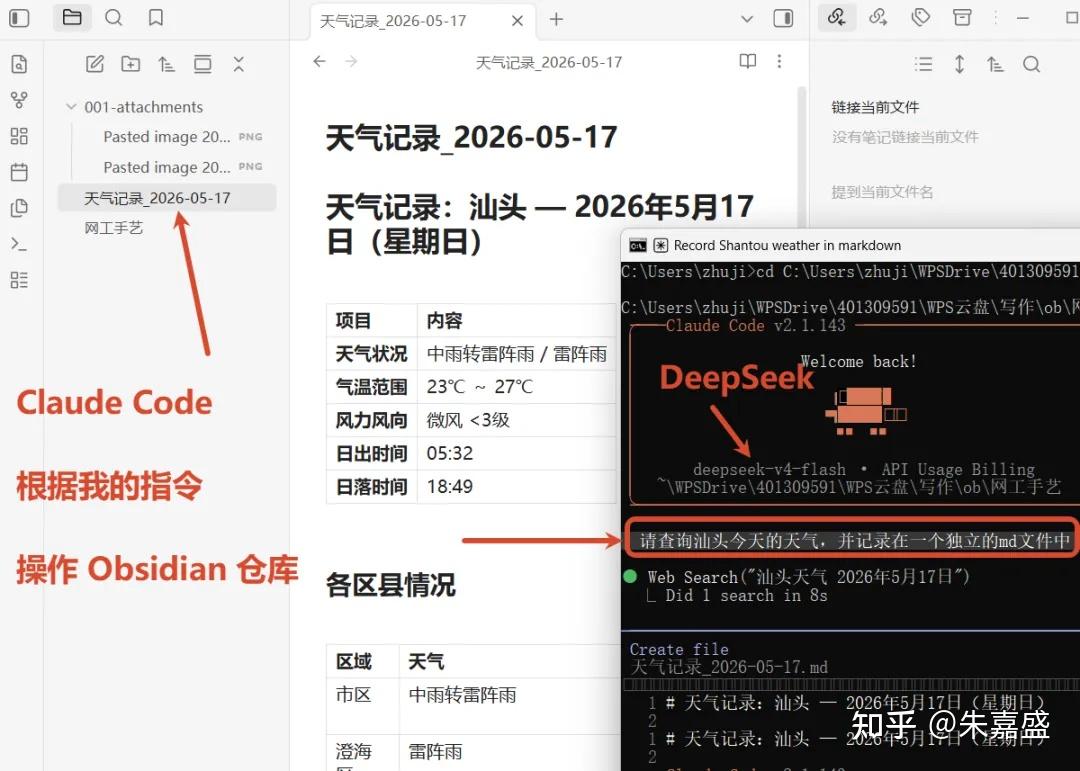1080x771 pixels.
Task: Create a new note
Action: click(x=94, y=64)
